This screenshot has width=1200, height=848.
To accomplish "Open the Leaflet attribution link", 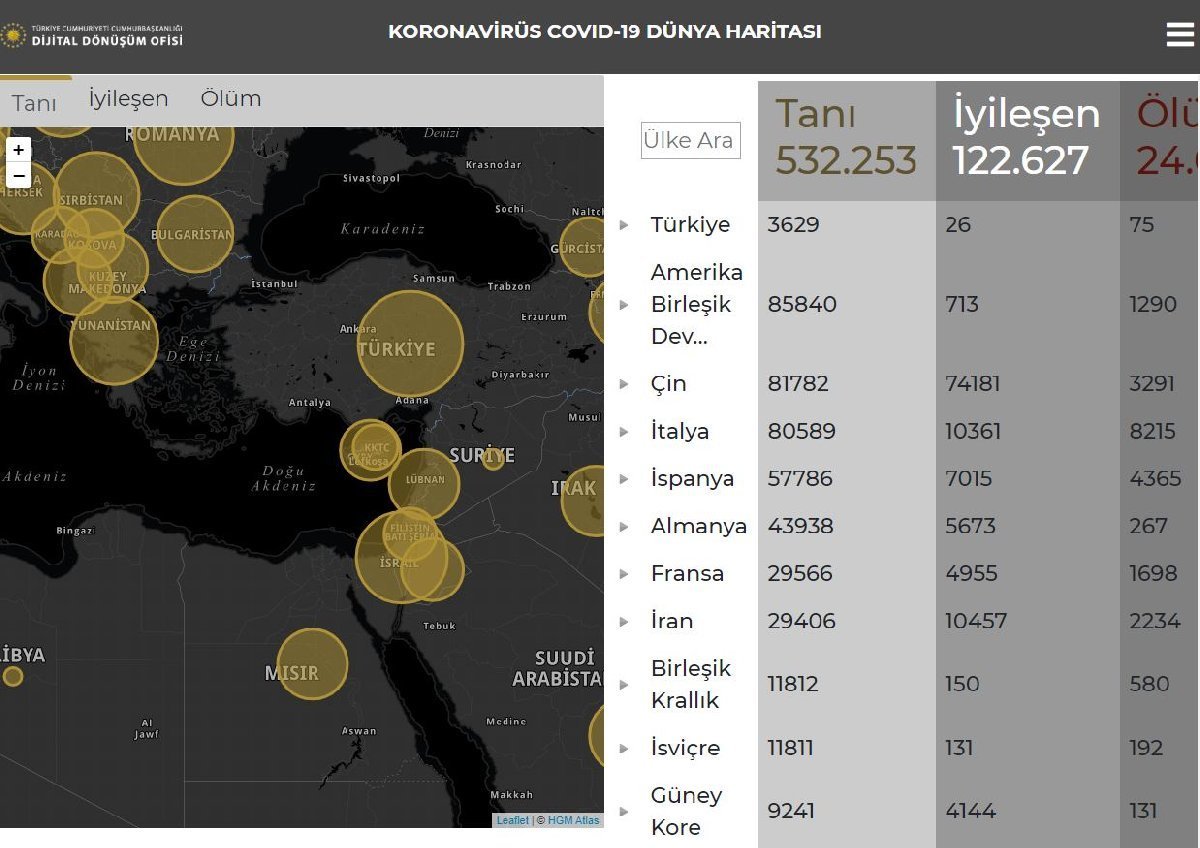I will [x=513, y=821].
